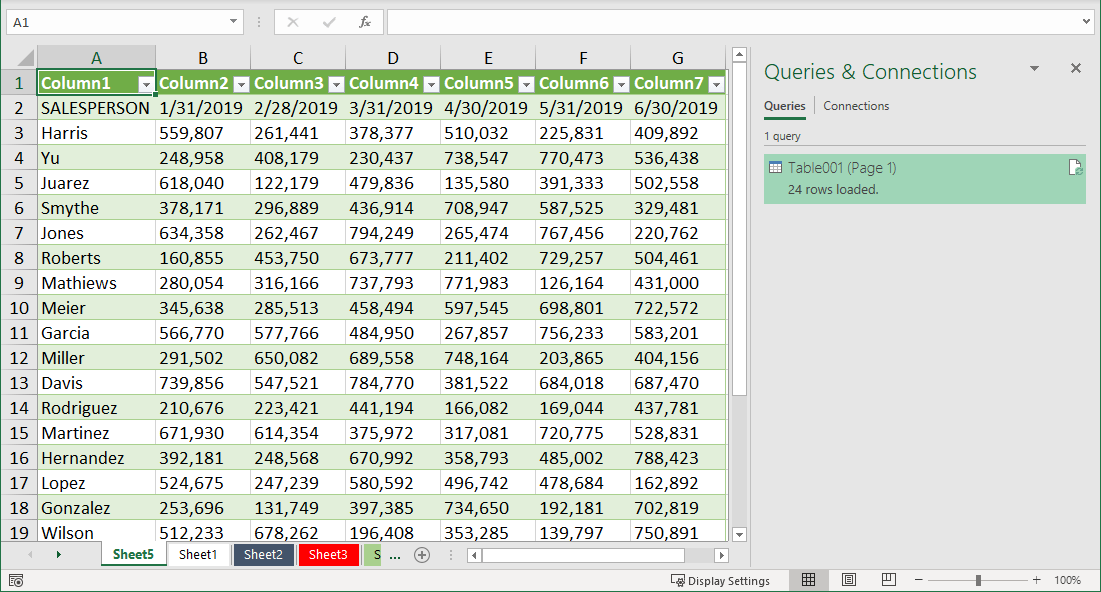Select the Normal view icon

[x=808, y=579]
